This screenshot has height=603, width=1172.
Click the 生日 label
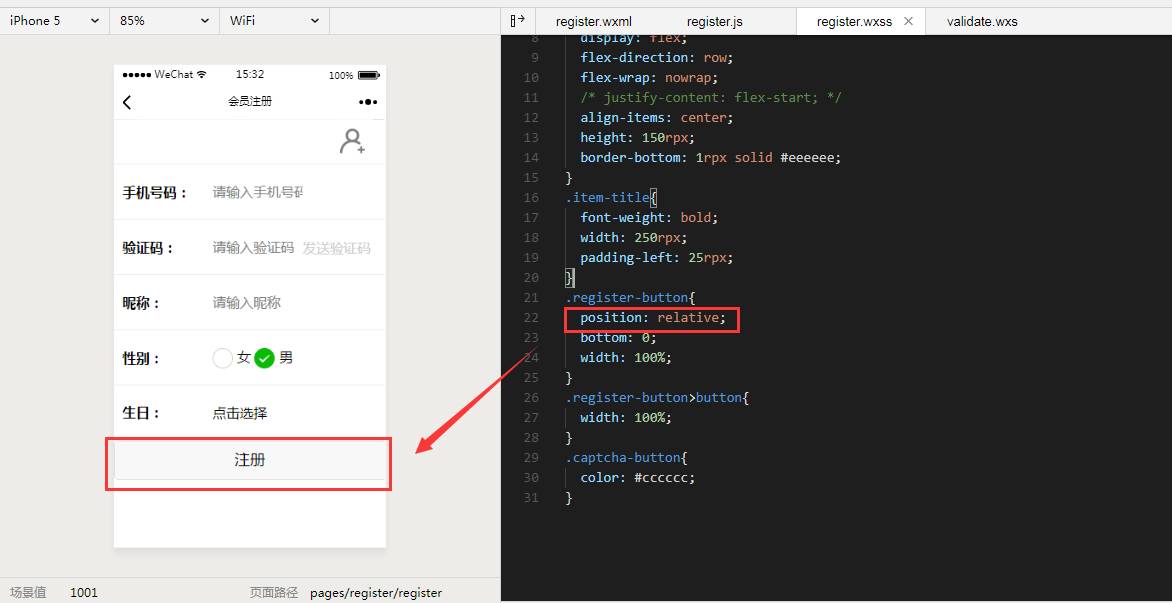(x=142, y=413)
